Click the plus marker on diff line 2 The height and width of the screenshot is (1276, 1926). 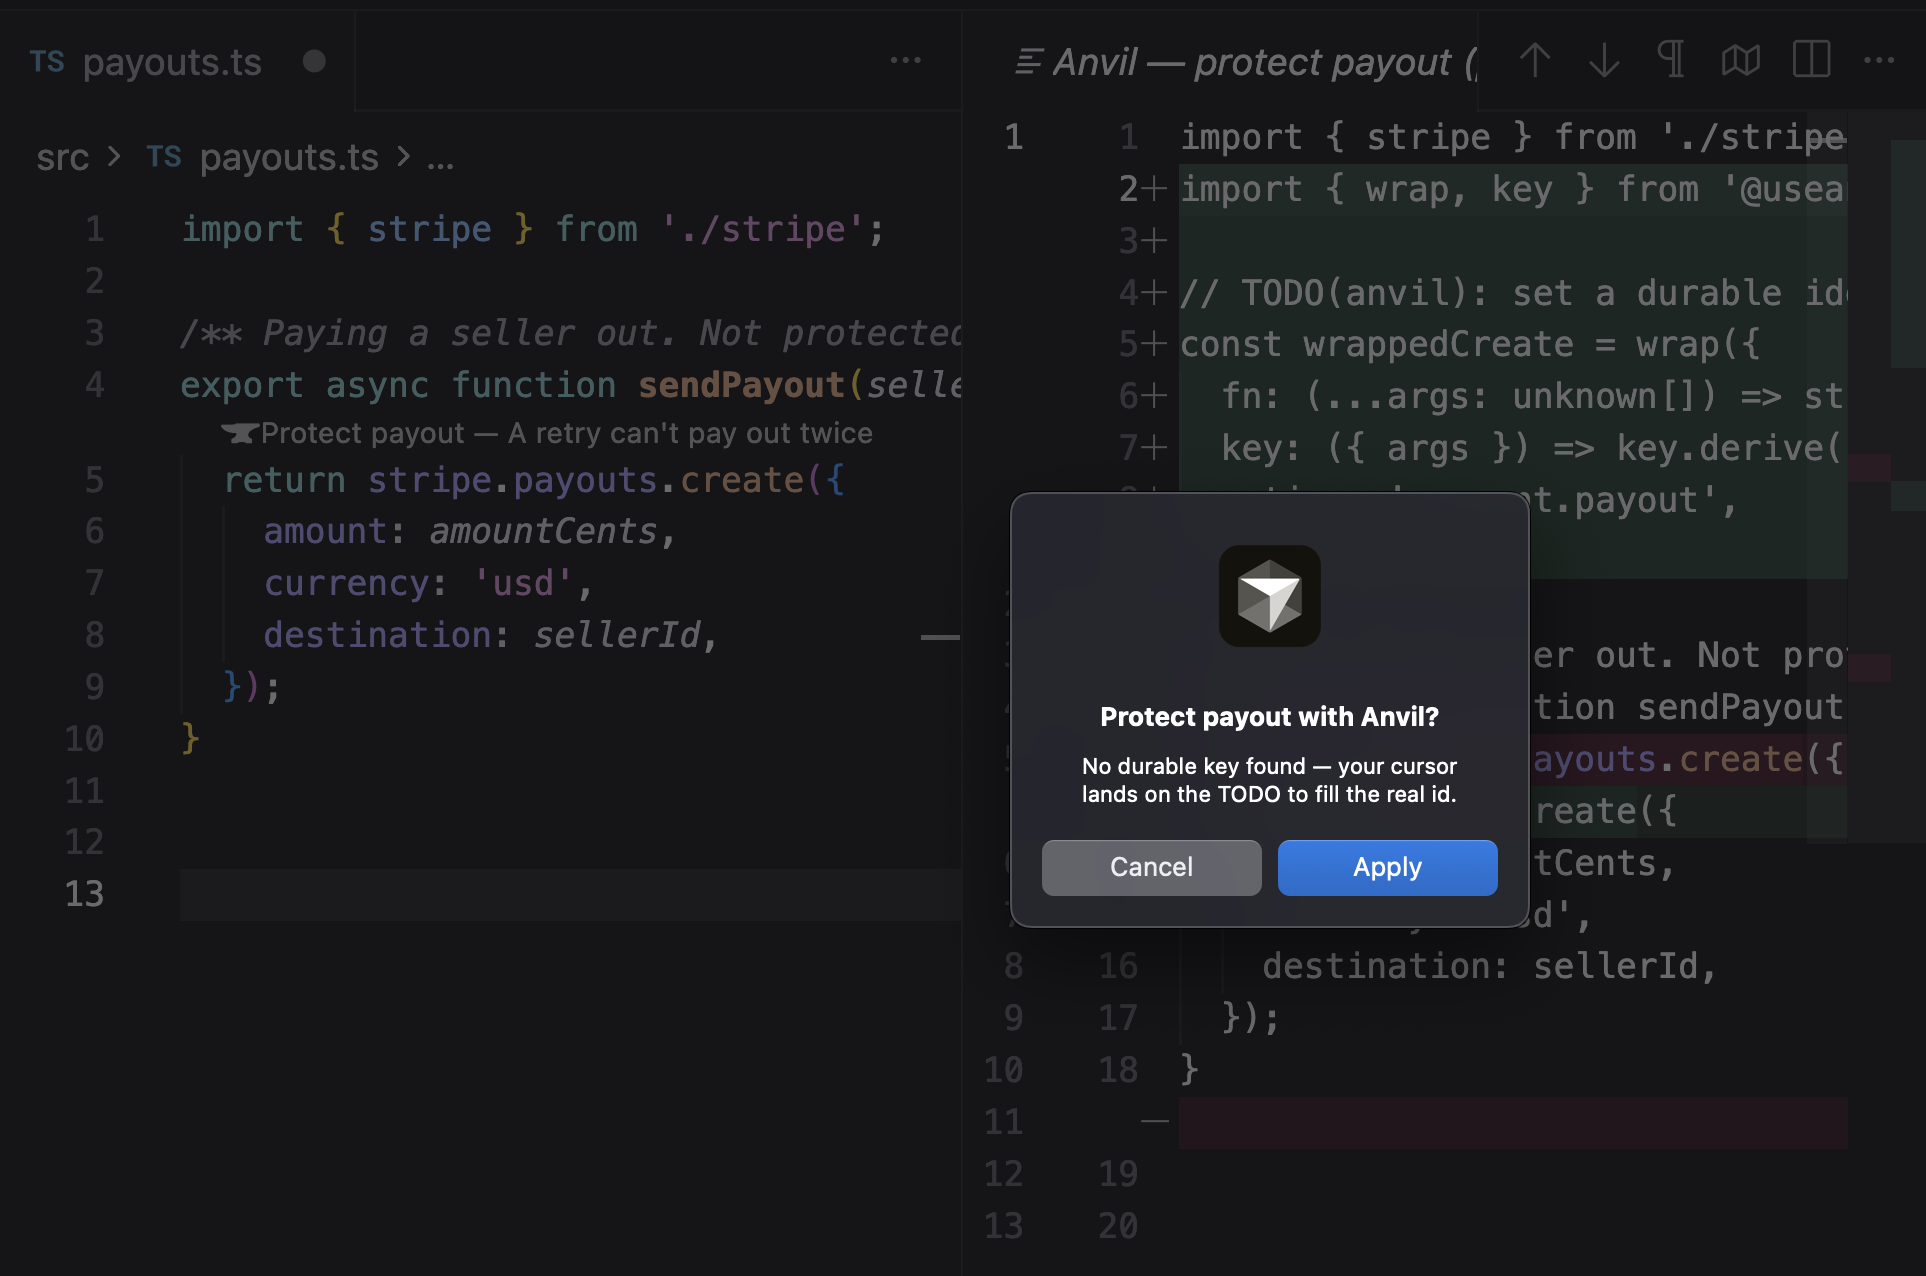tap(1154, 188)
